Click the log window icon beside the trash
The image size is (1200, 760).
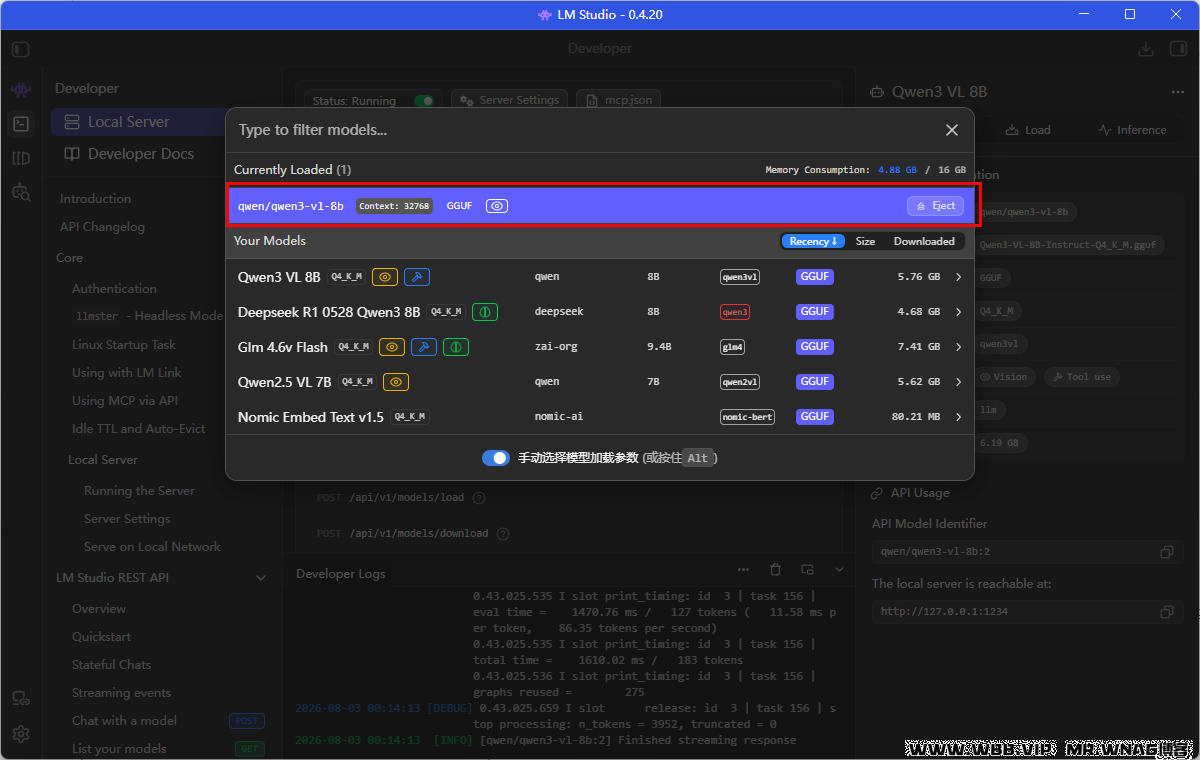click(807, 569)
